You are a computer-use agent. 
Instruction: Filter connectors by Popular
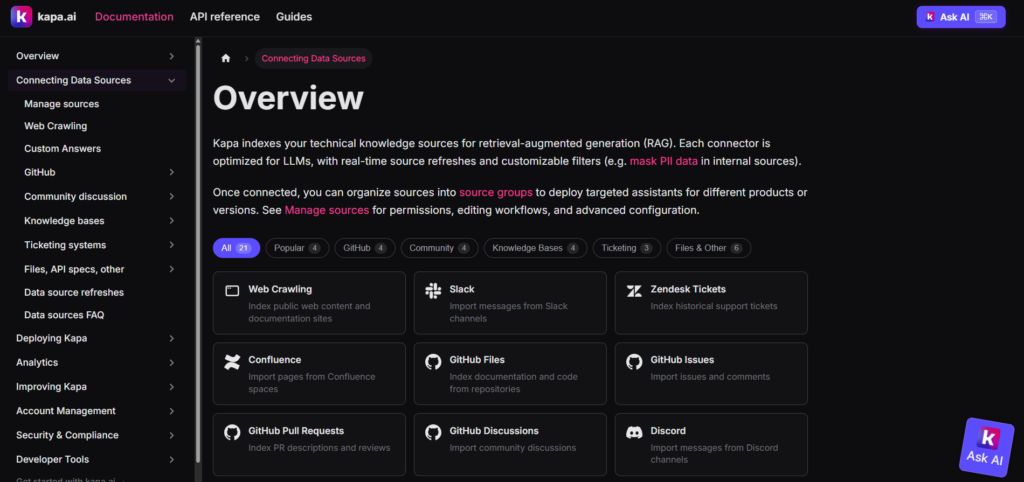[296, 248]
